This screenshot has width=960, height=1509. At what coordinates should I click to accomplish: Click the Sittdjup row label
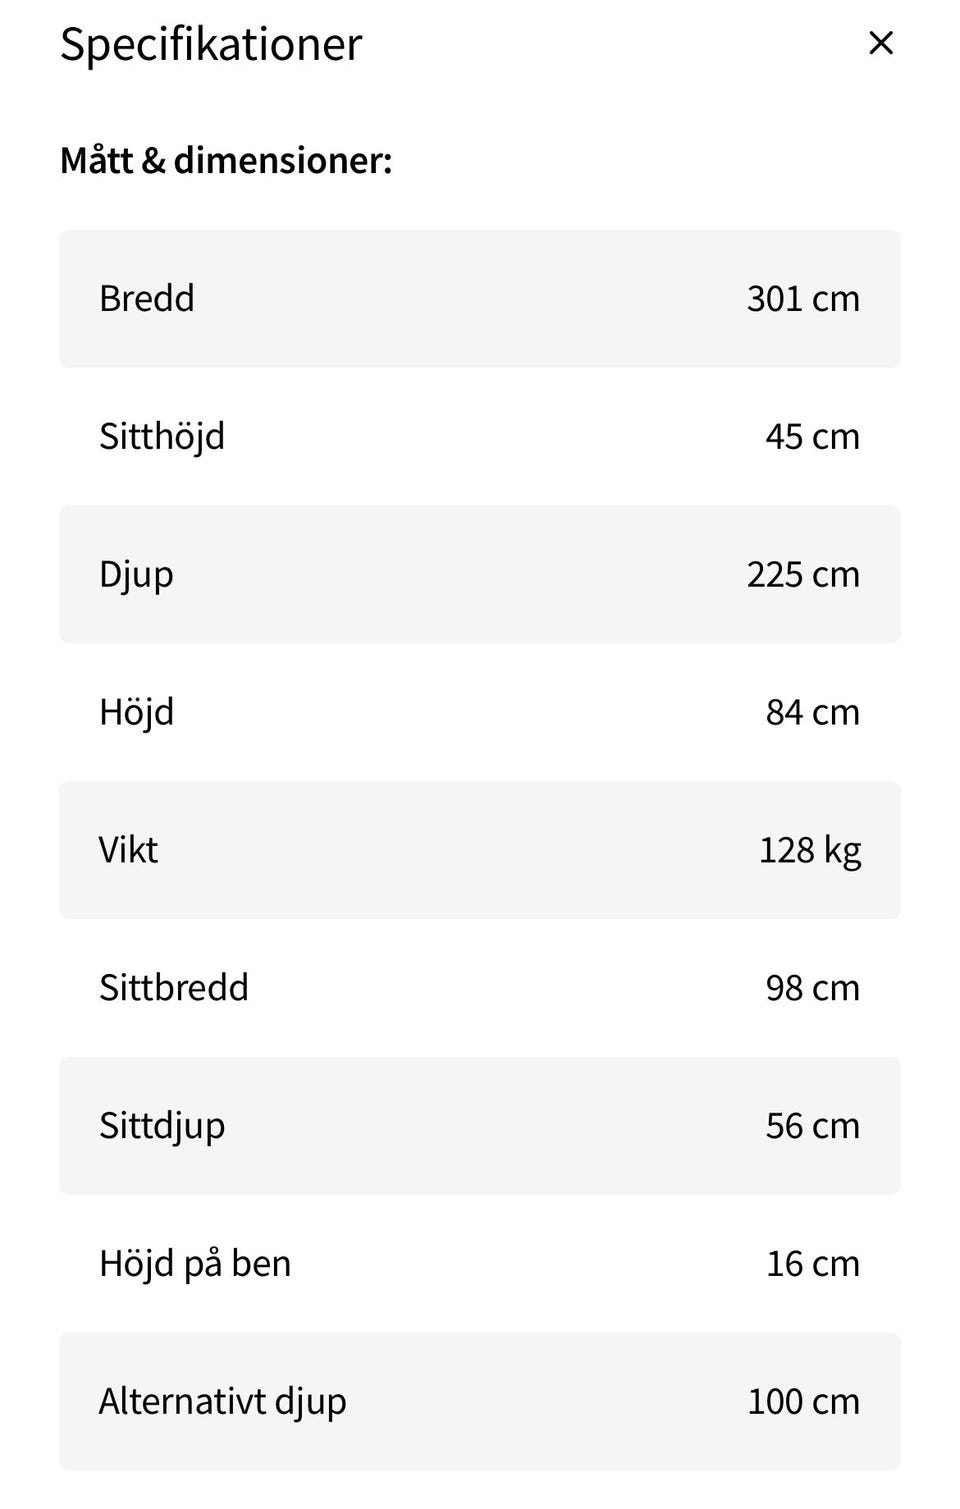[162, 1125]
